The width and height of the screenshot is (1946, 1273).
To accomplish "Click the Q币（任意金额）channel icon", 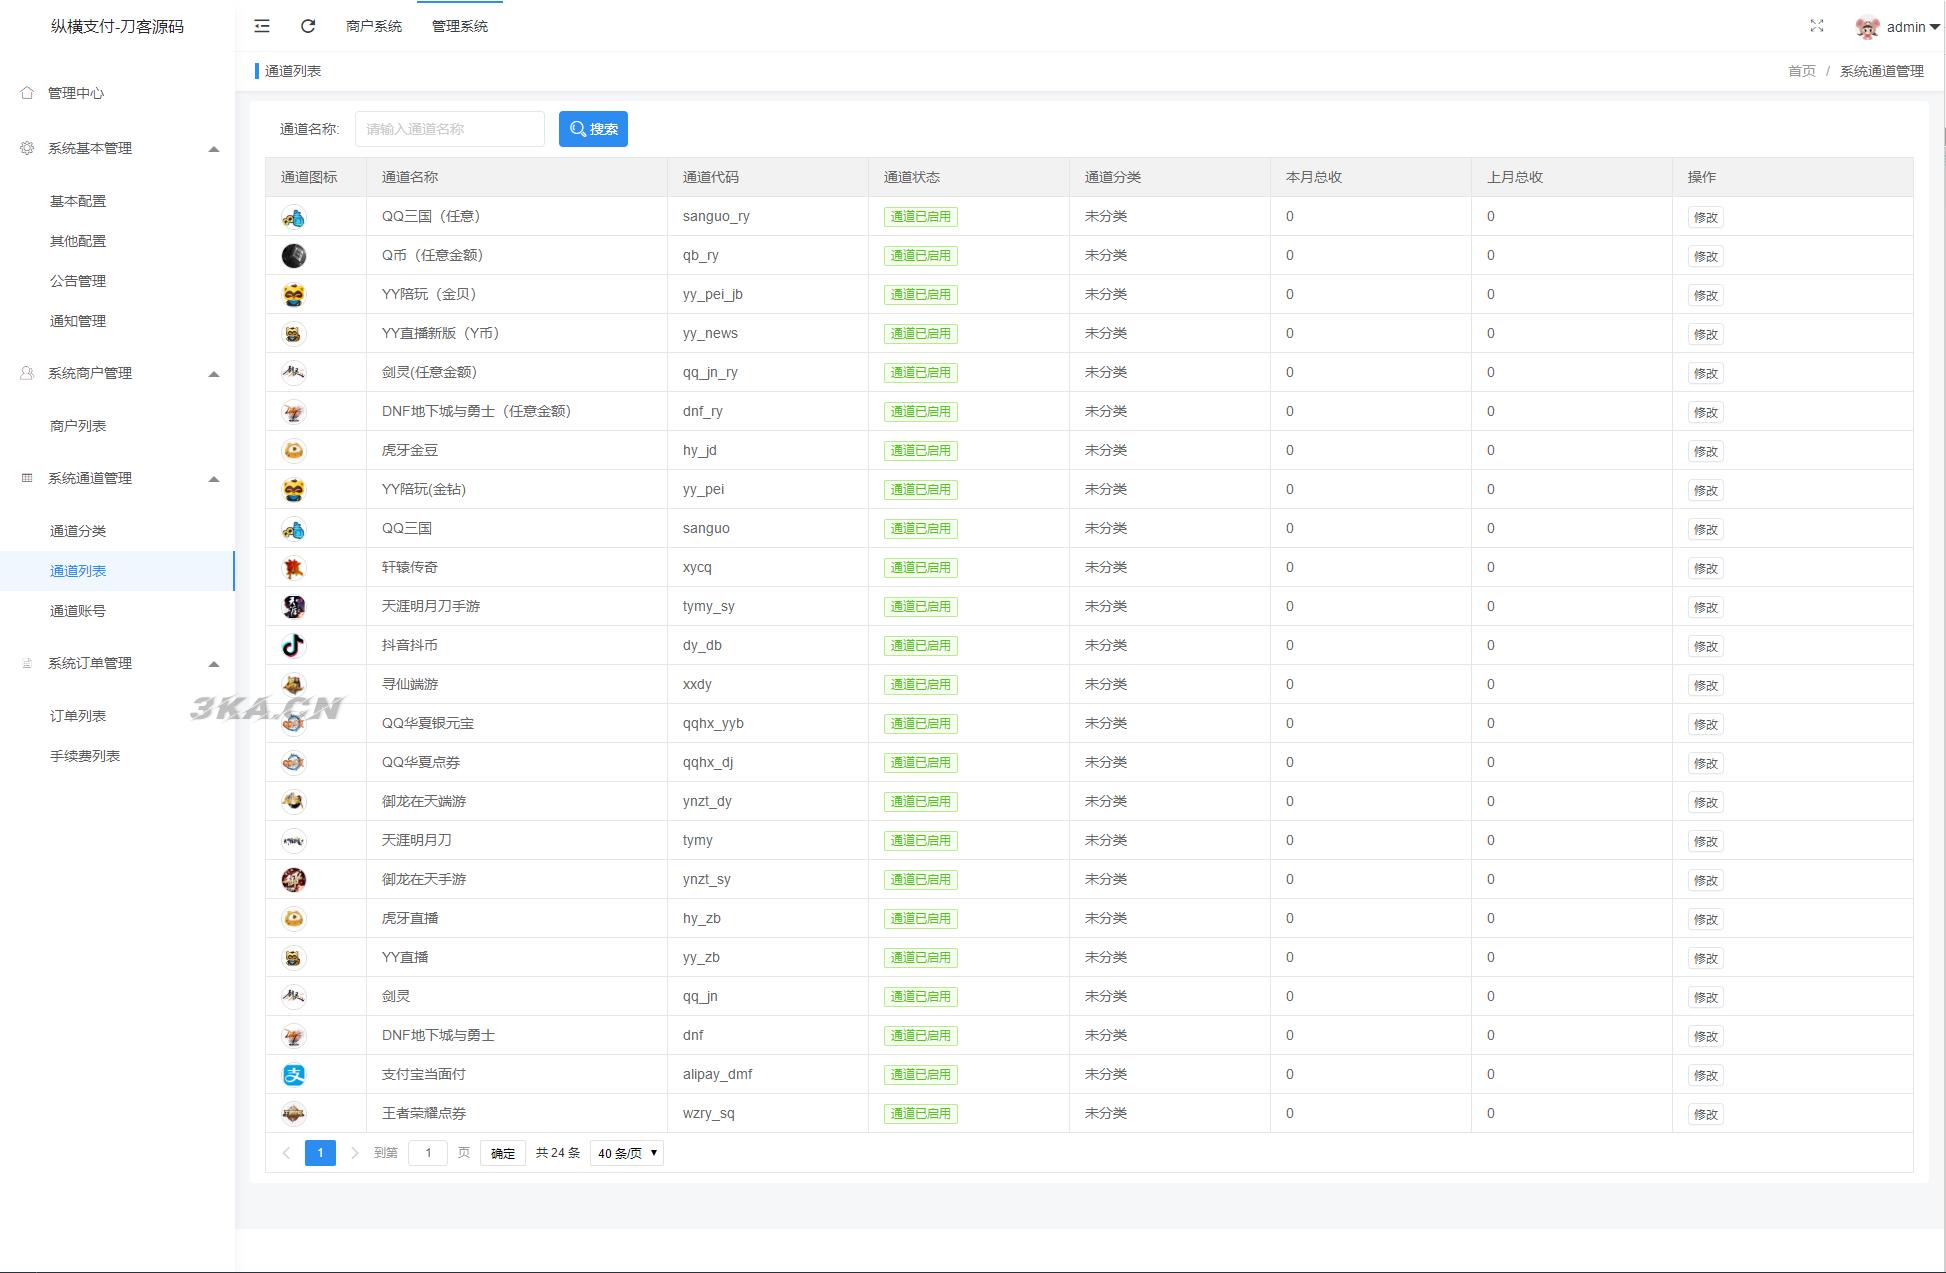I will pyautogui.click(x=293, y=256).
